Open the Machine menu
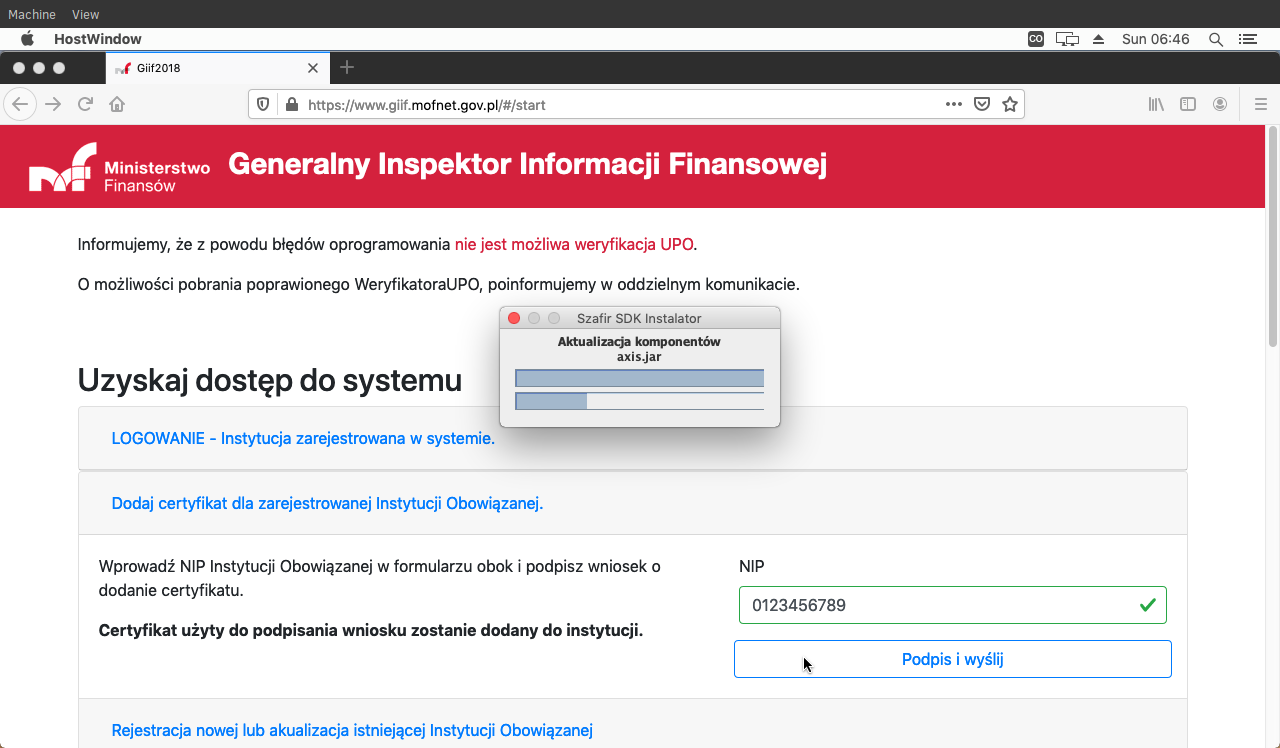 click(32, 14)
